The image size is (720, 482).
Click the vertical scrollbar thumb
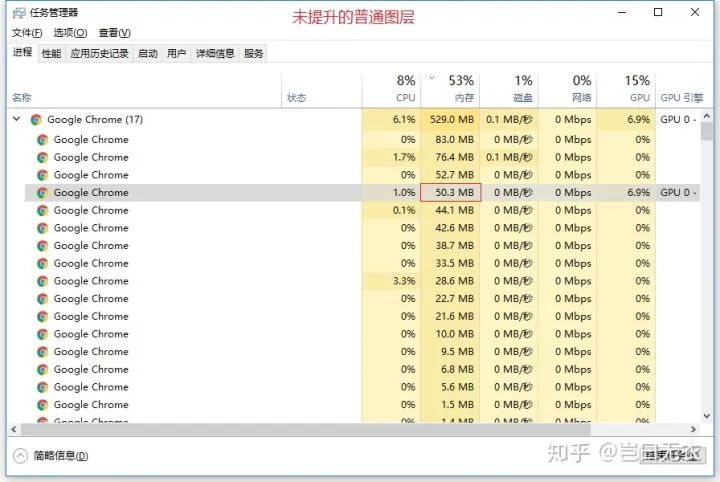707,132
